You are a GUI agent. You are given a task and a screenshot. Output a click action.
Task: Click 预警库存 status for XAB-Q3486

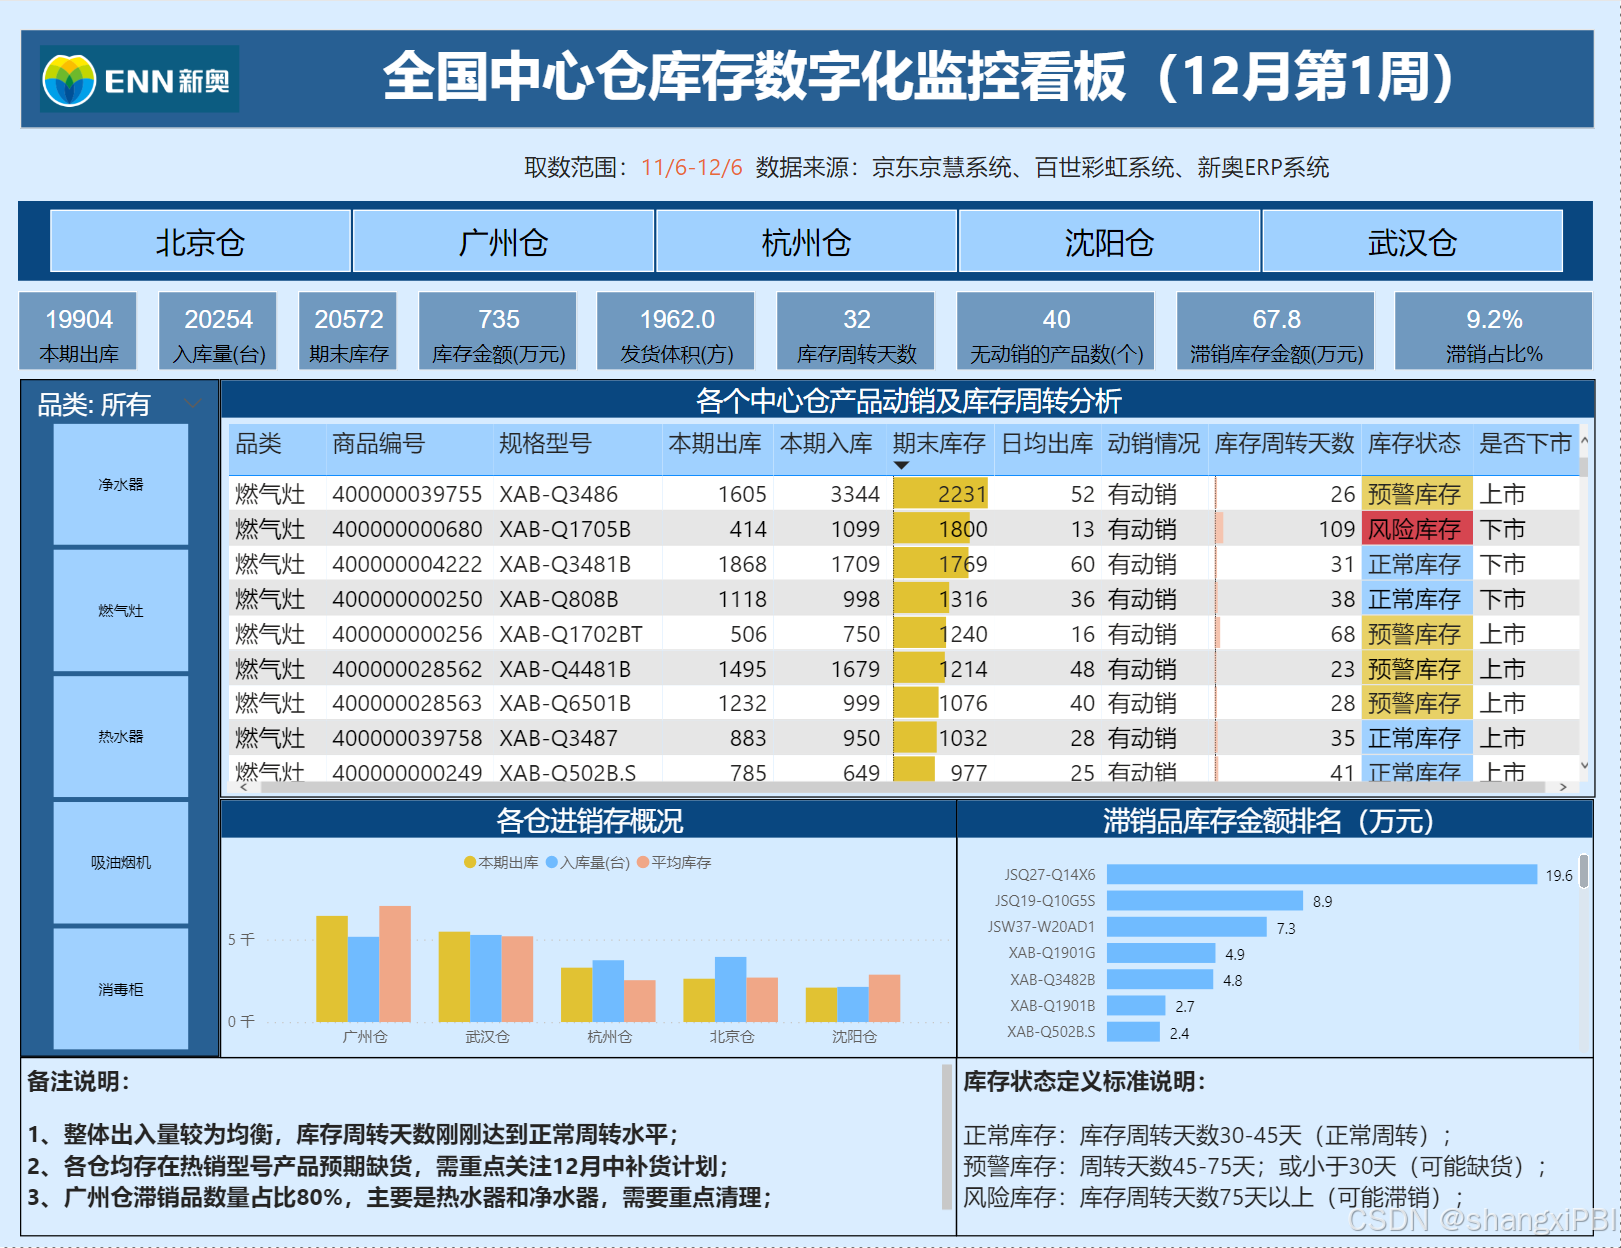click(x=1416, y=494)
